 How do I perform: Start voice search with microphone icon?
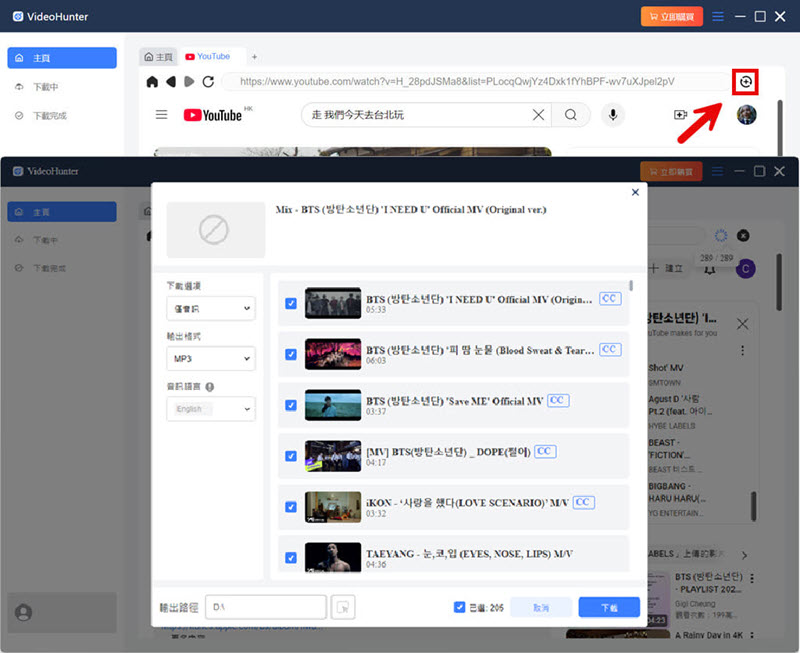613,115
